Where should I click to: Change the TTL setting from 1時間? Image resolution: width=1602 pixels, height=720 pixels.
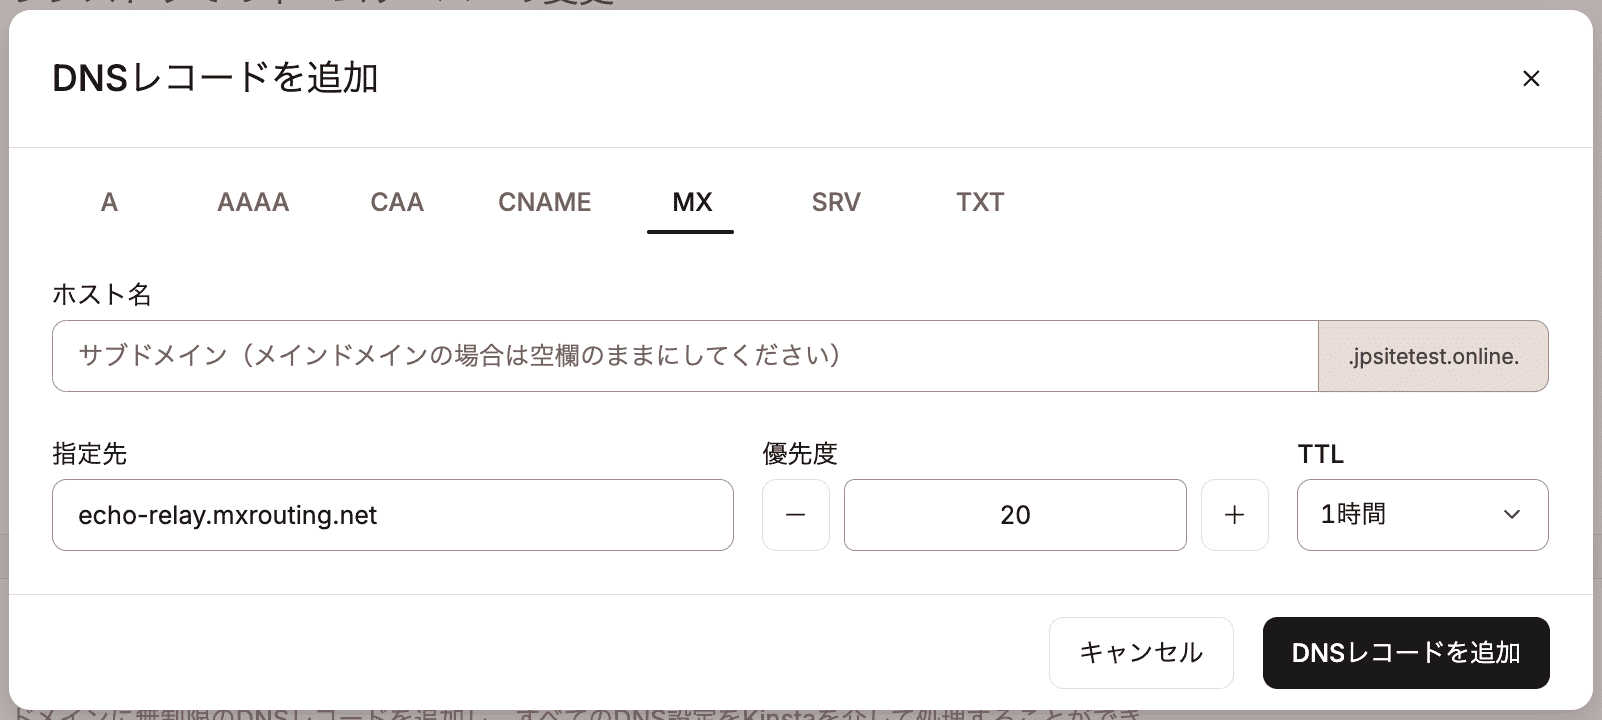tap(1422, 515)
